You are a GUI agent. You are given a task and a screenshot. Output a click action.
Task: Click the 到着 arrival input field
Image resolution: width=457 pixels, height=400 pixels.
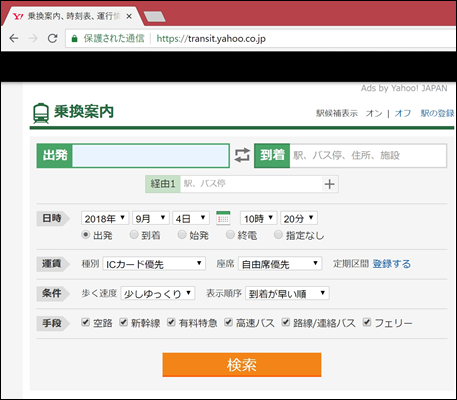tap(368, 156)
